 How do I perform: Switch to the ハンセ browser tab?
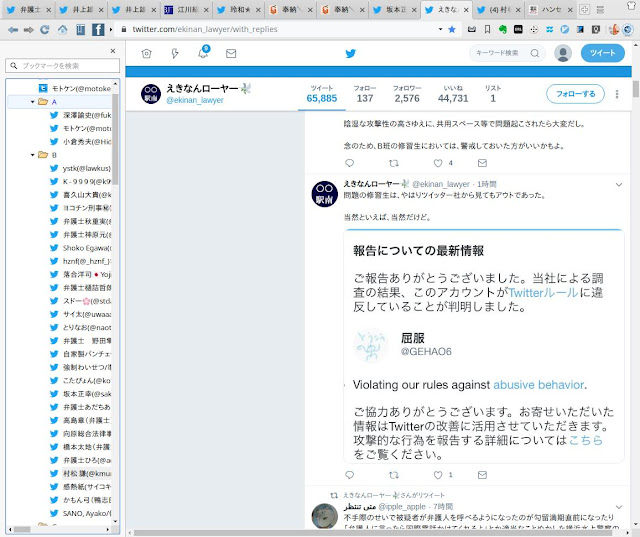pos(551,10)
